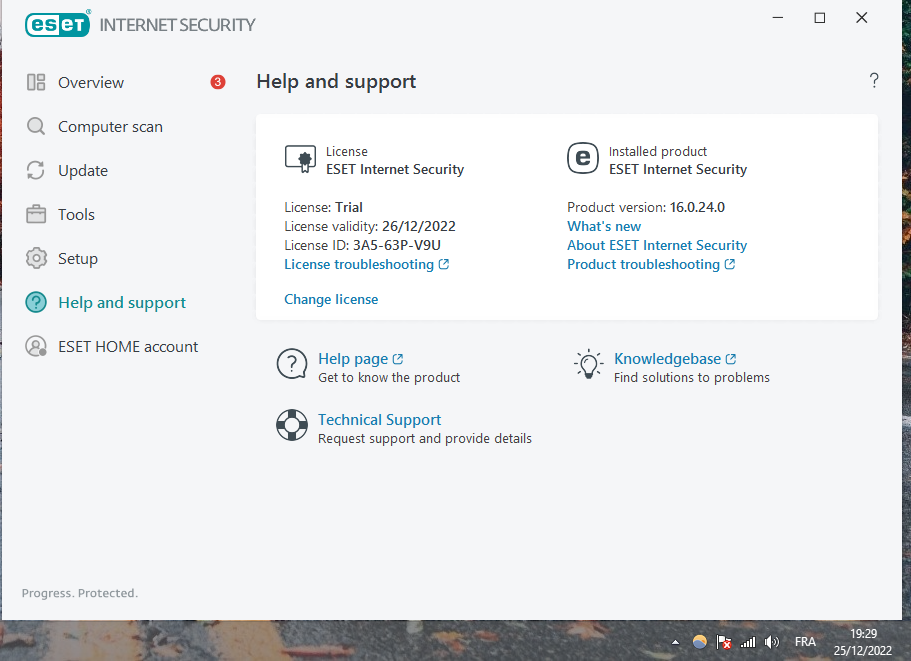Click 'License: Trial' text
The width and height of the screenshot is (911, 661).
coord(324,207)
